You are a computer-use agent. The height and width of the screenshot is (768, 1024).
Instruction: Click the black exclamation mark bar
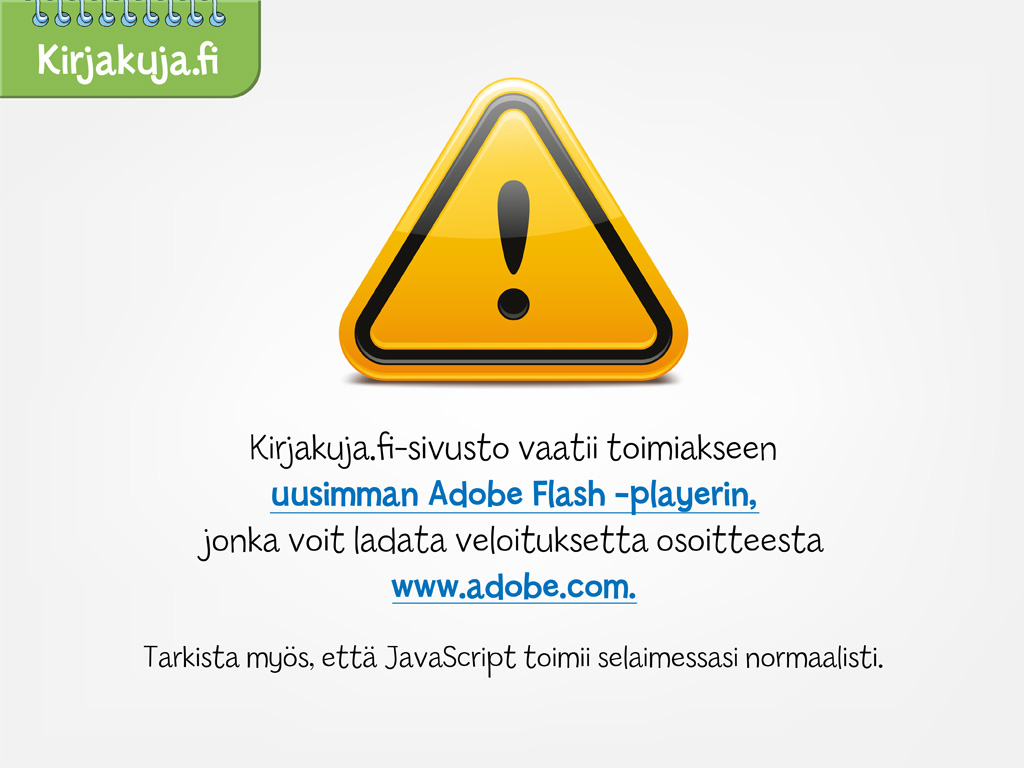pyautogui.click(x=513, y=227)
